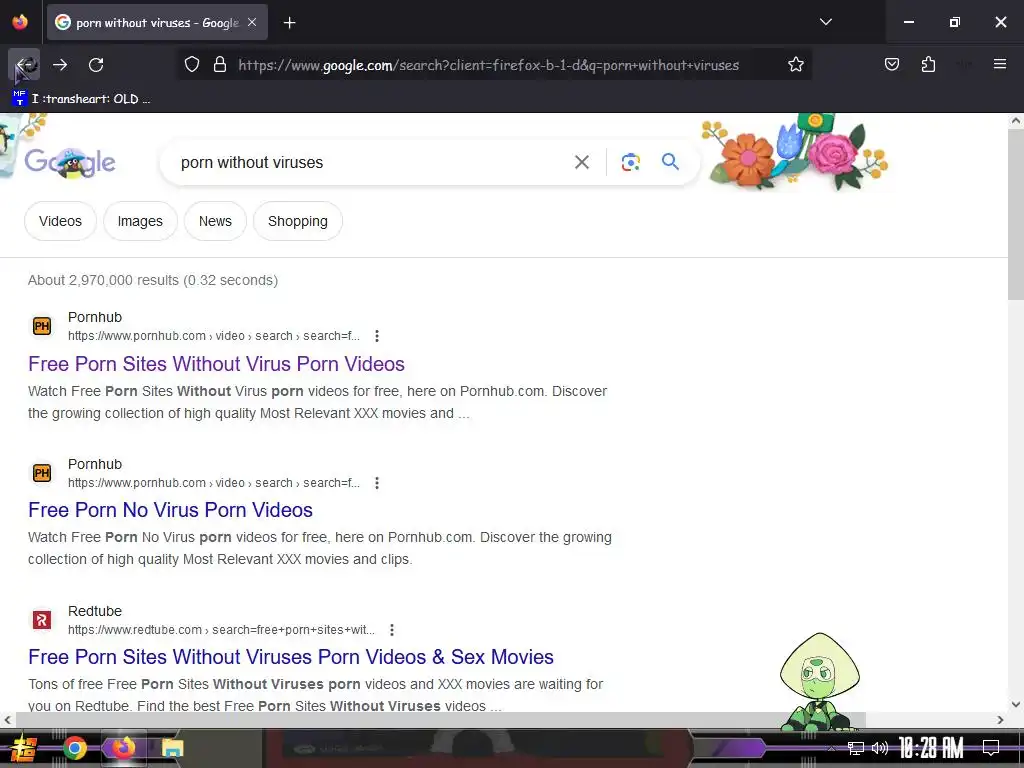Select the flower doodle illustration

pyautogui.click(x=794, y=152)
